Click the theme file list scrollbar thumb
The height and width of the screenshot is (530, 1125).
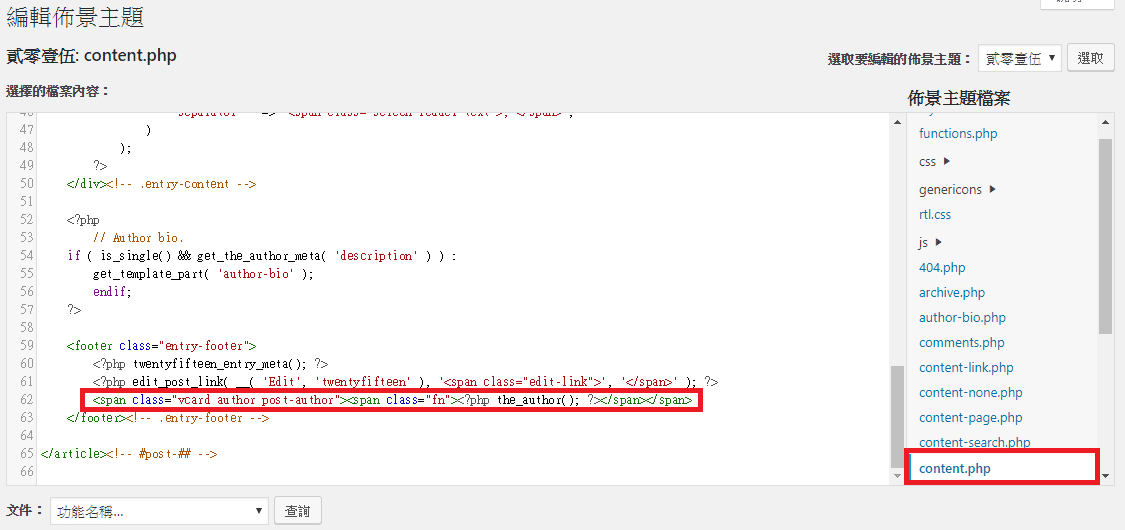[1105, 235]
